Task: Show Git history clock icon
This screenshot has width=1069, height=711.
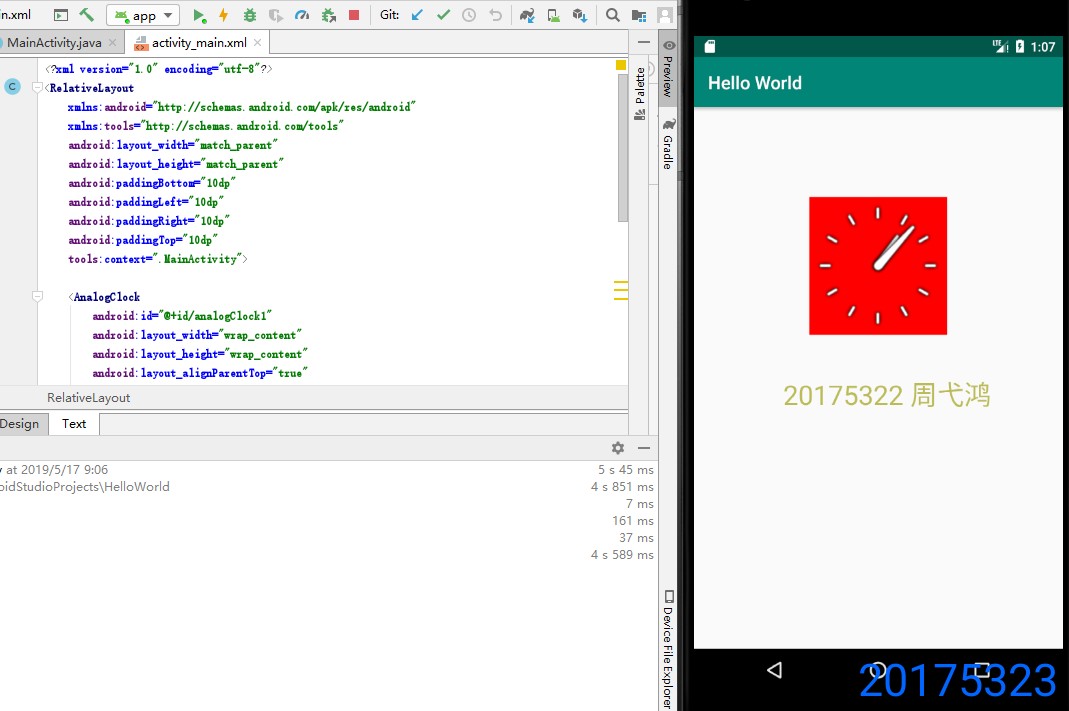Action: click(x=469, y=15)
